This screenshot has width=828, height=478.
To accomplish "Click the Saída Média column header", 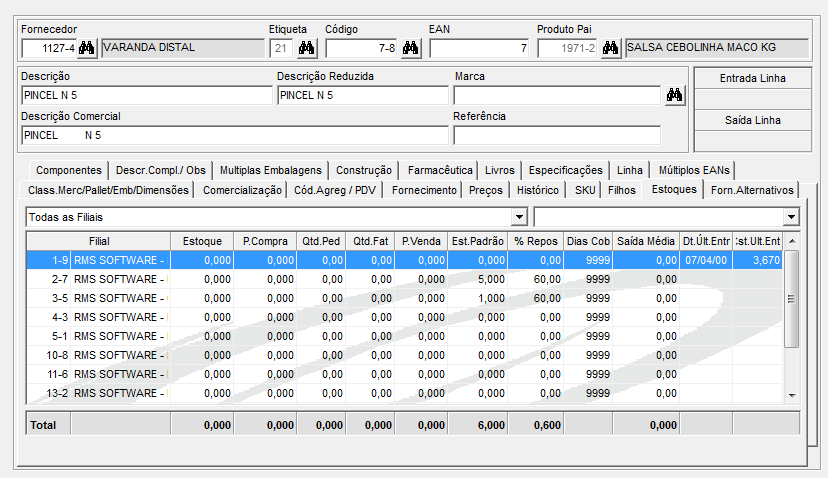I will click(x=646, y=241).
